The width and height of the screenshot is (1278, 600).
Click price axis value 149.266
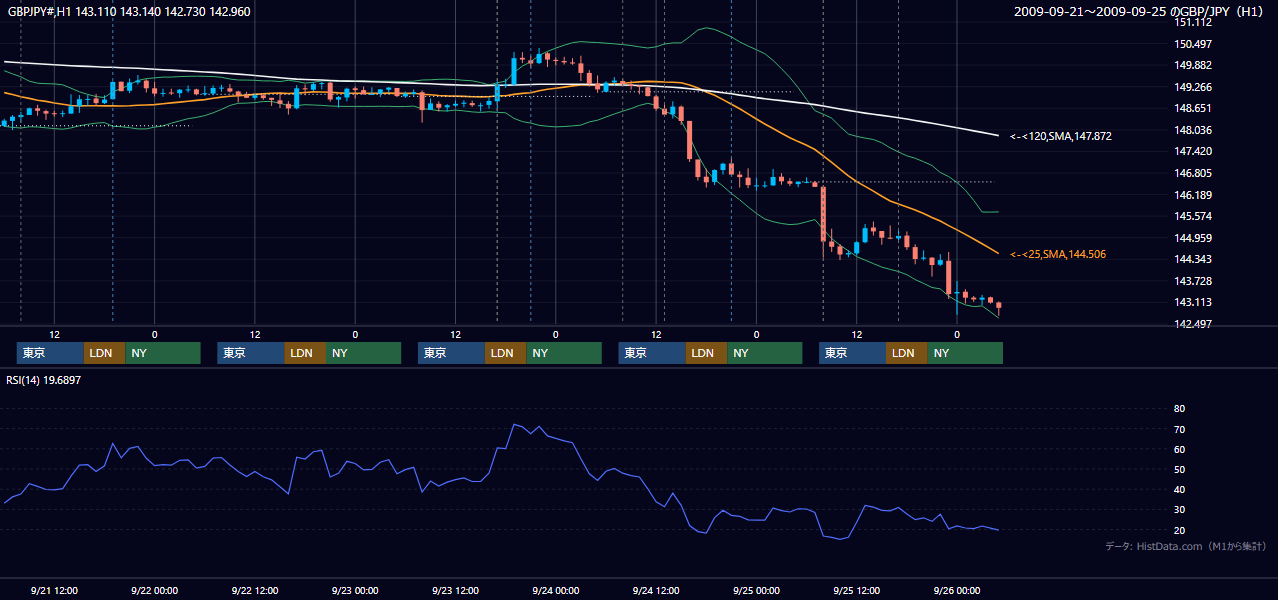(x=1193, y=87)
